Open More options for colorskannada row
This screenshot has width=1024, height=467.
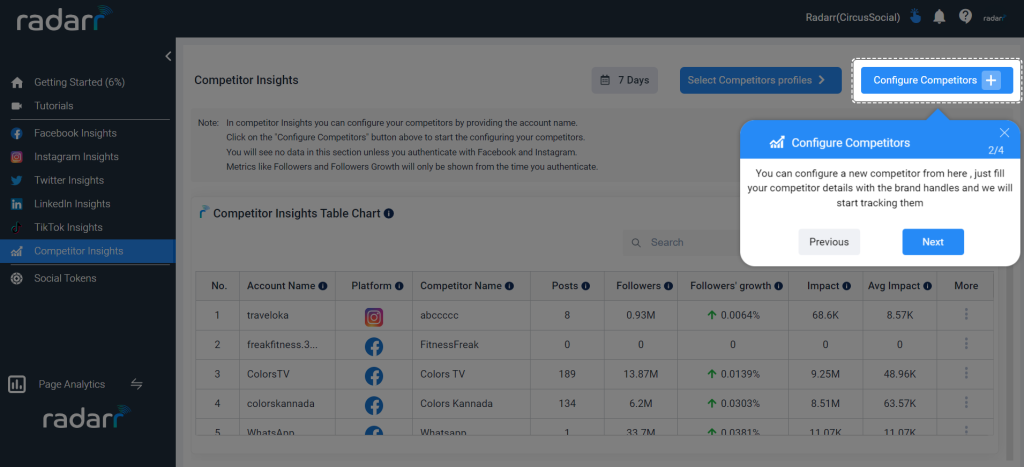pyautogui.click(x=966, y=402)
